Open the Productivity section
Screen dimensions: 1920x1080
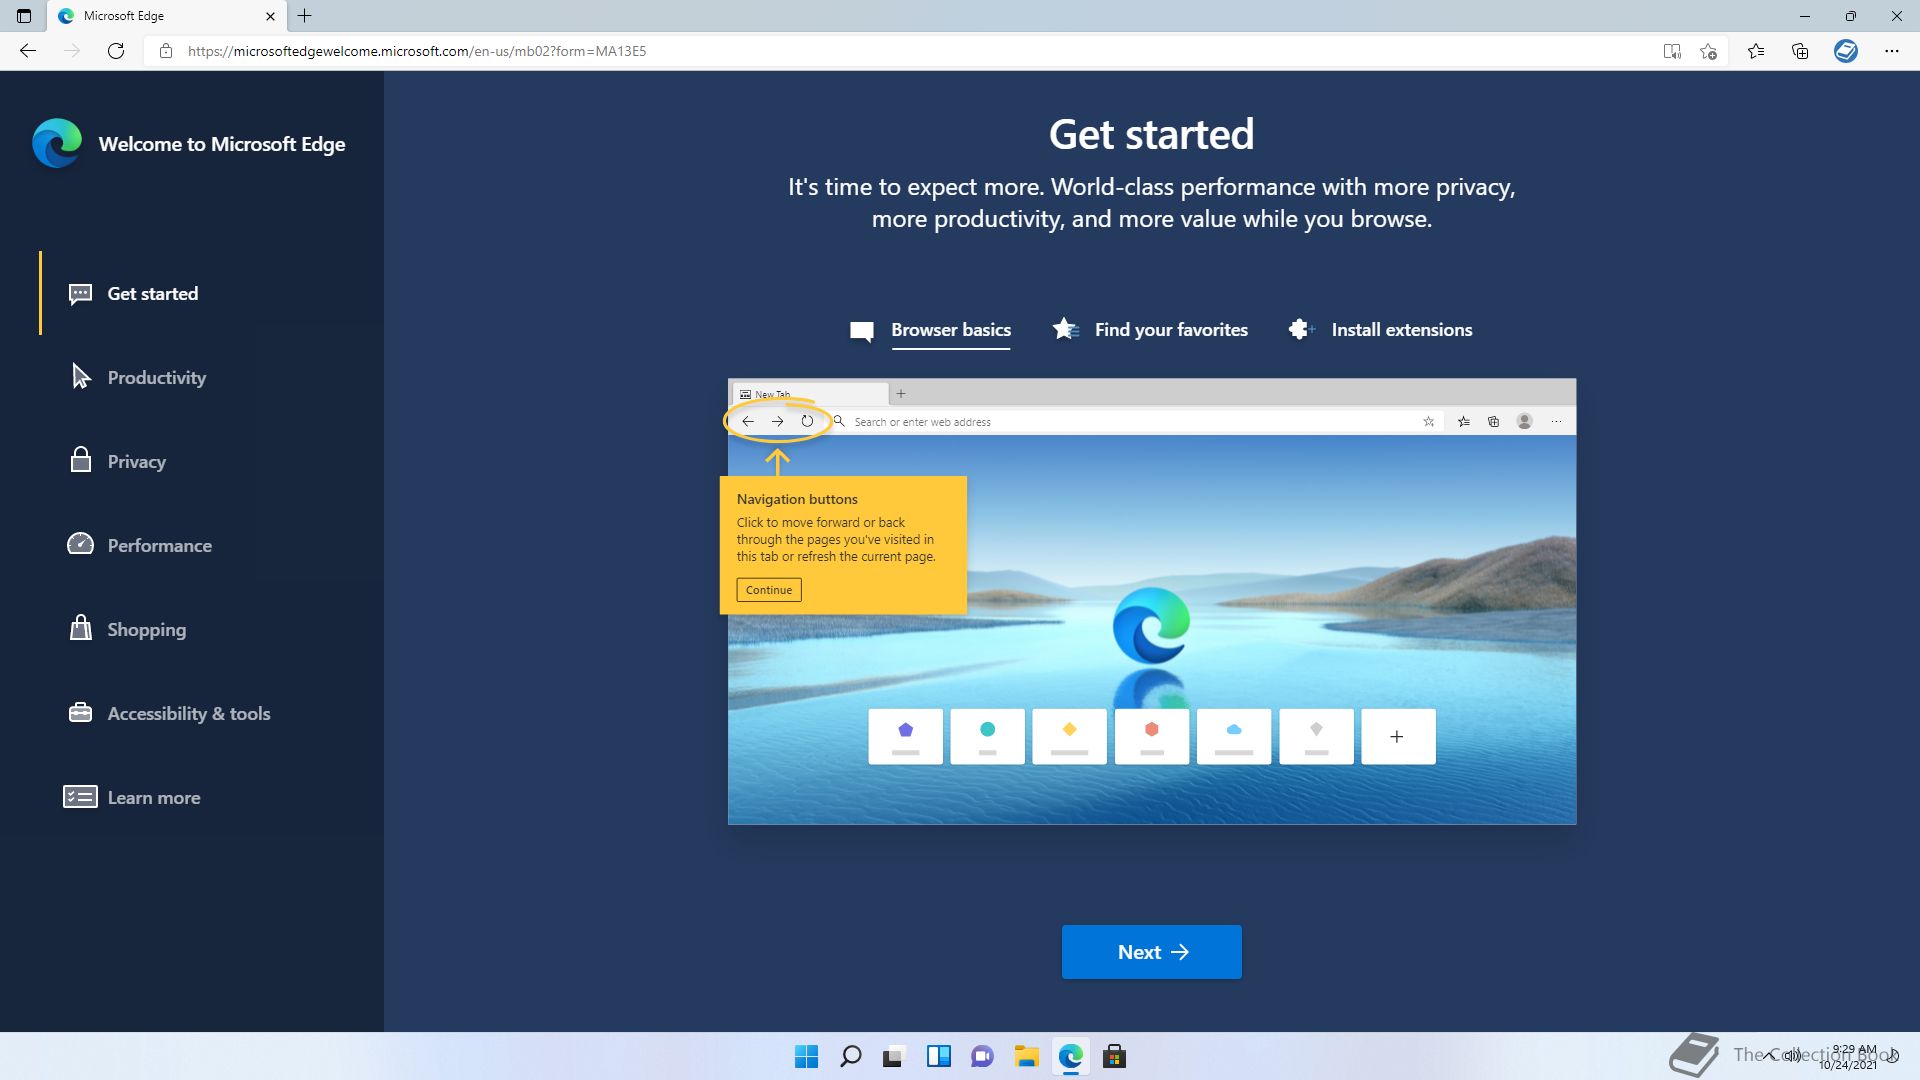click(156, 377)
